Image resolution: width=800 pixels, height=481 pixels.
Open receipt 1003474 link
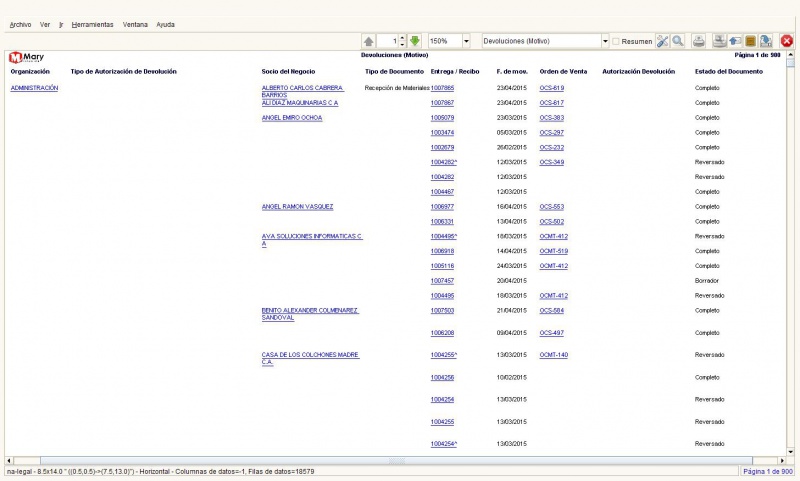(442, 133)
